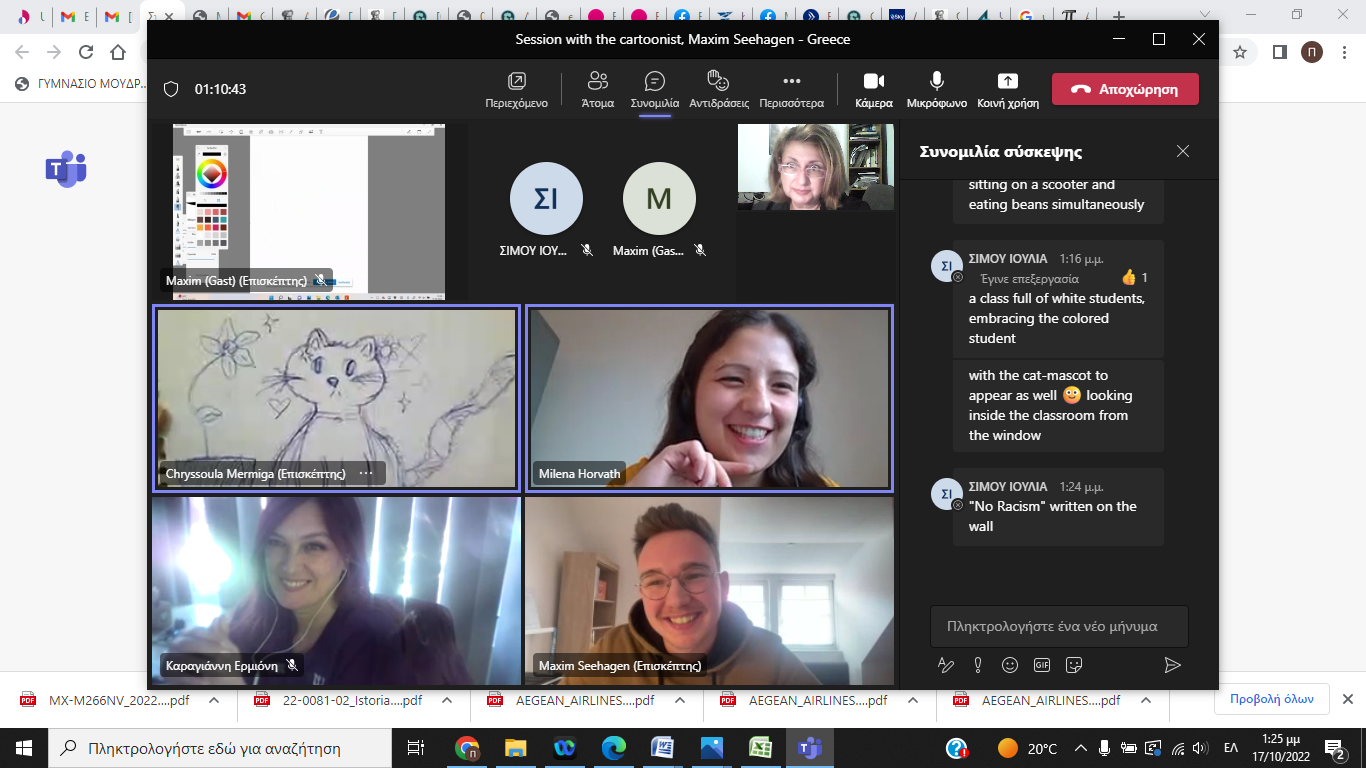Leave meeting with Αποχώρηση button
Image resolution: width=1366 pixels, height=768 pixels.
[x=1125, y=89]
